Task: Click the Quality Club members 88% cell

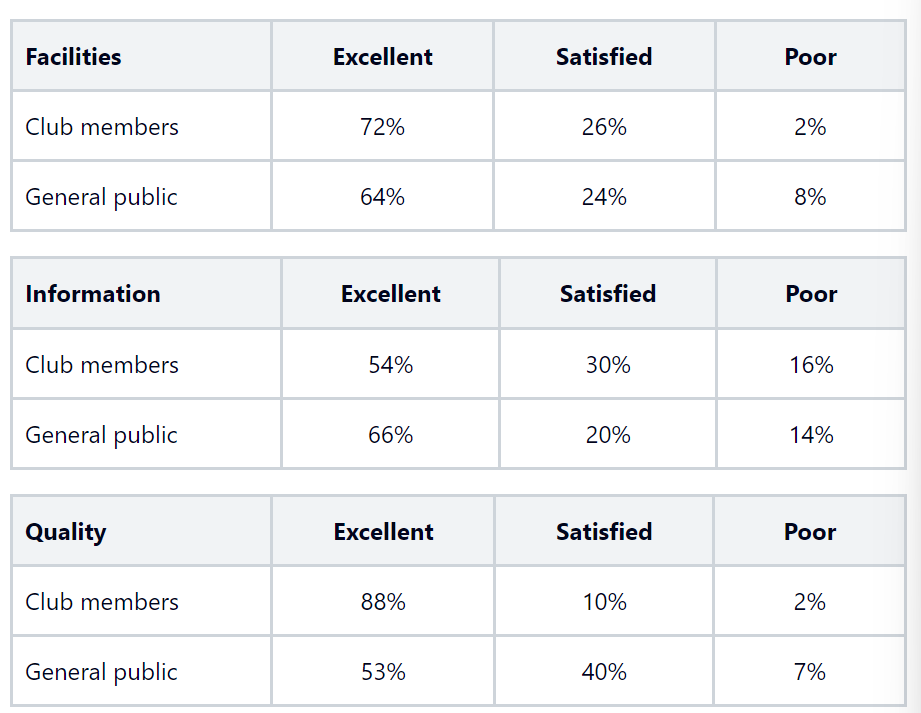Action: click(x=383, y=602)
